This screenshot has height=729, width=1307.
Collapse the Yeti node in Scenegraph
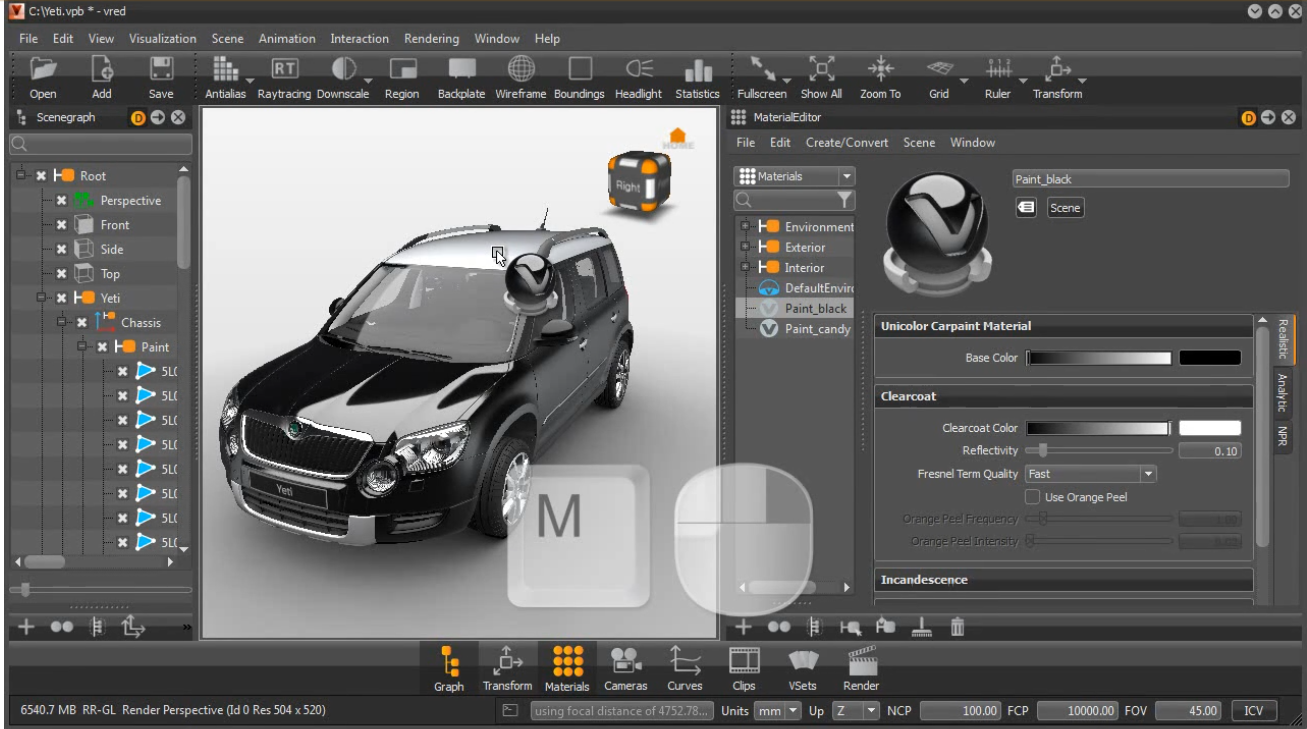point(41,298)
